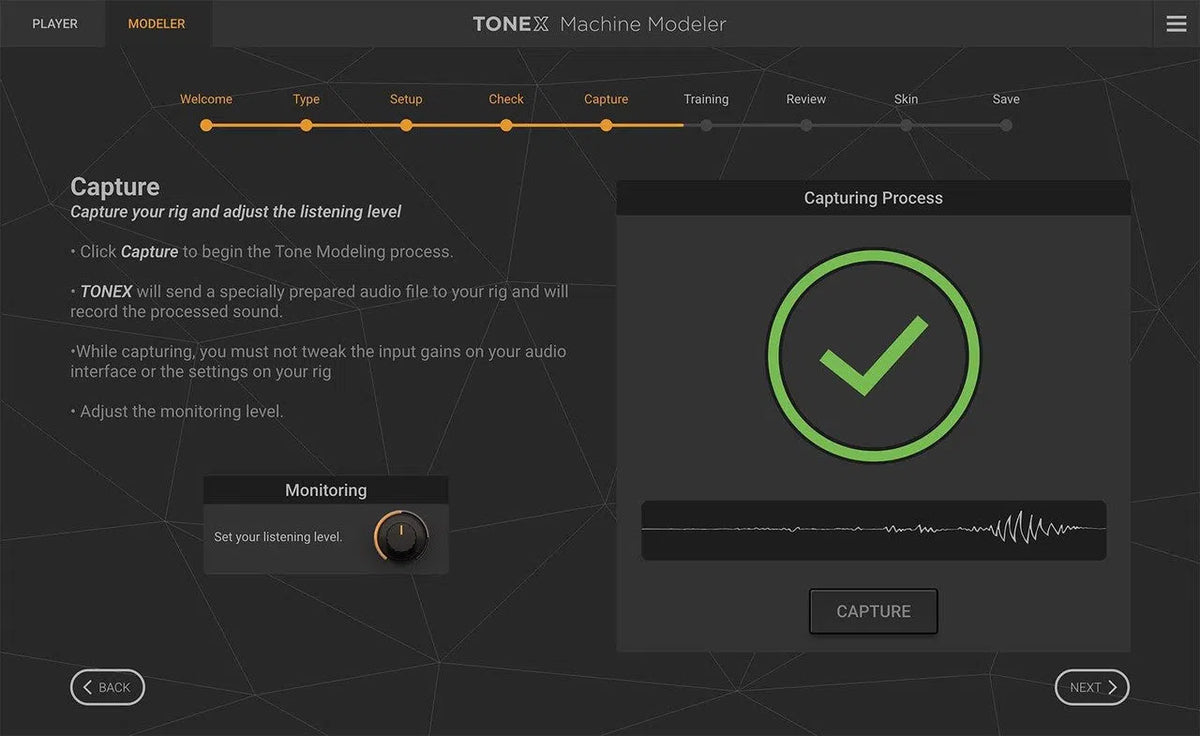This screenshot has width=1200, height=736.
Task: Select the Save step dot
Action: tap(1006, 125)
